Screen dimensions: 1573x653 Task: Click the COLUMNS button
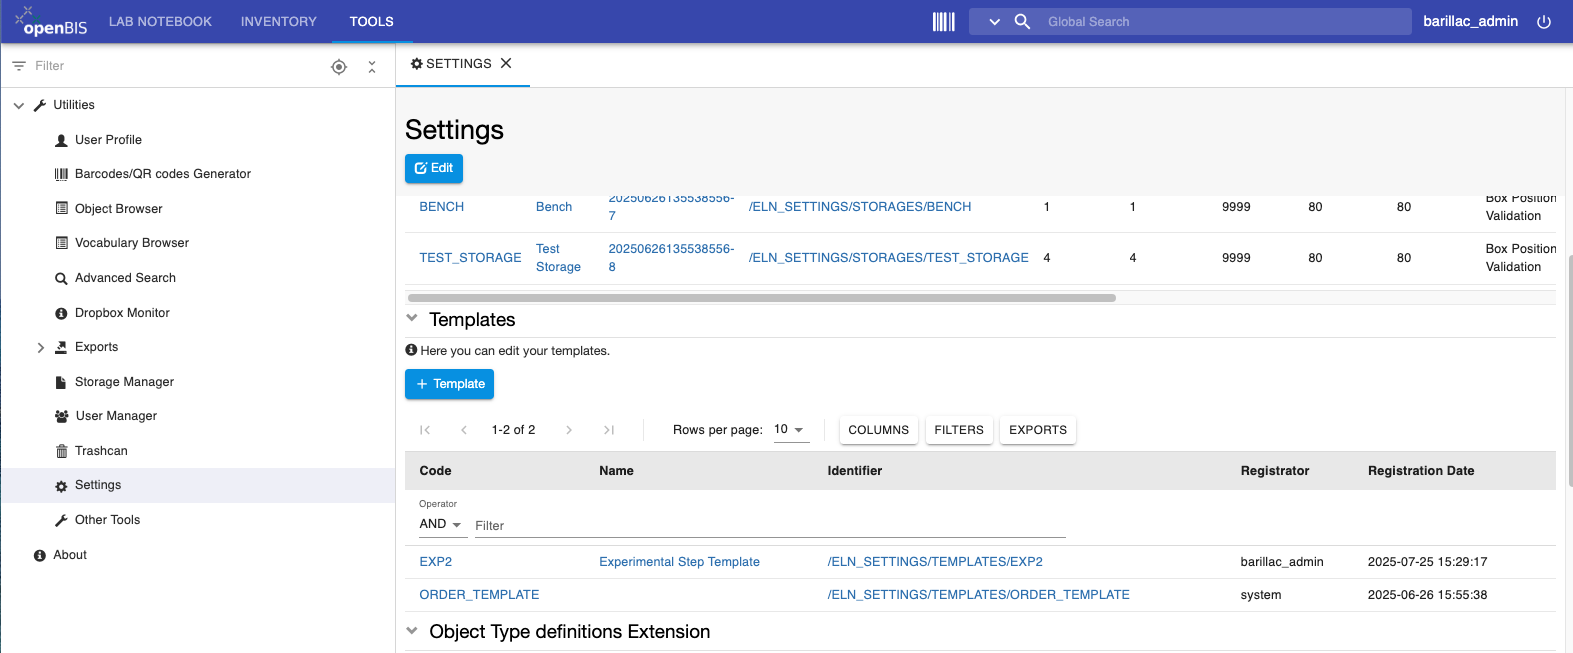coord(878,430)
